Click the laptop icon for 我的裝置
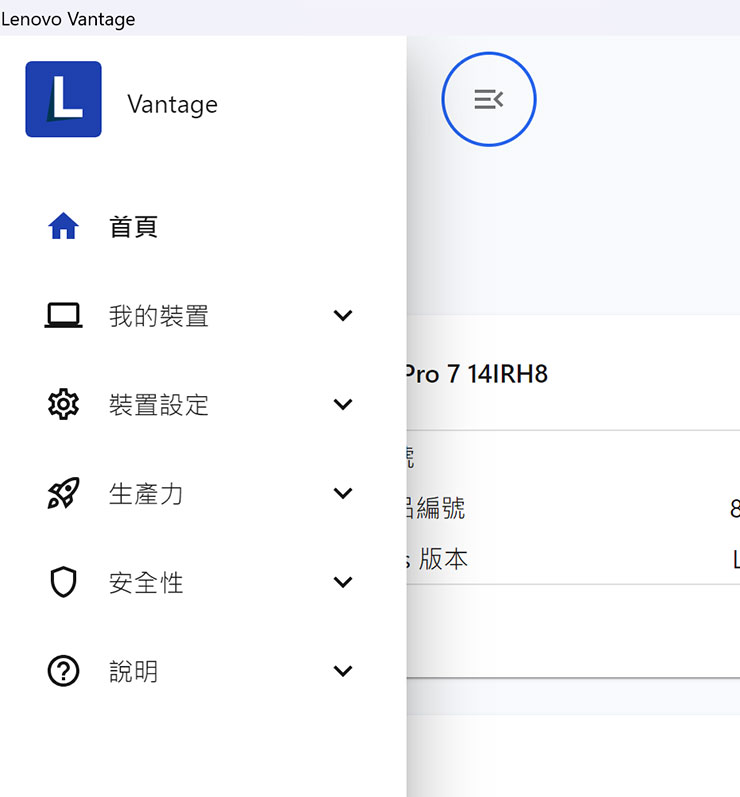Viewport: 740px width, 797px height. tap(64, 315)
